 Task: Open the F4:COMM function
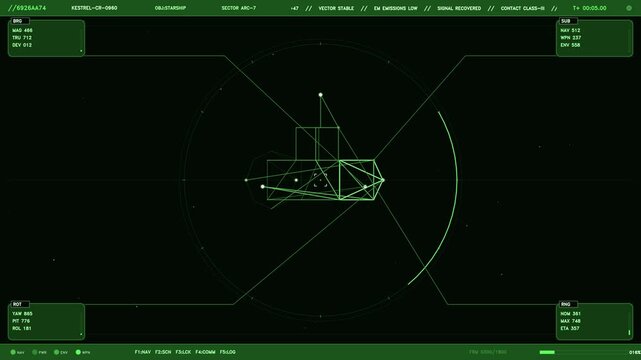(x=205, y=352)
